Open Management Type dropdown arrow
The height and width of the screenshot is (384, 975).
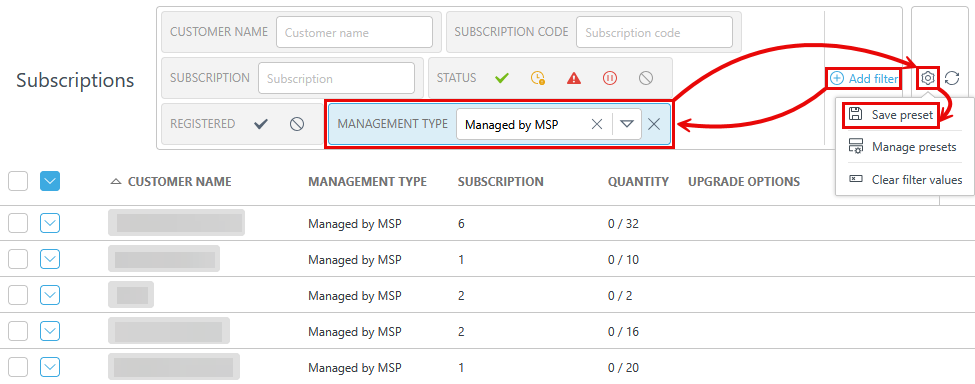(x=627, y=124)
